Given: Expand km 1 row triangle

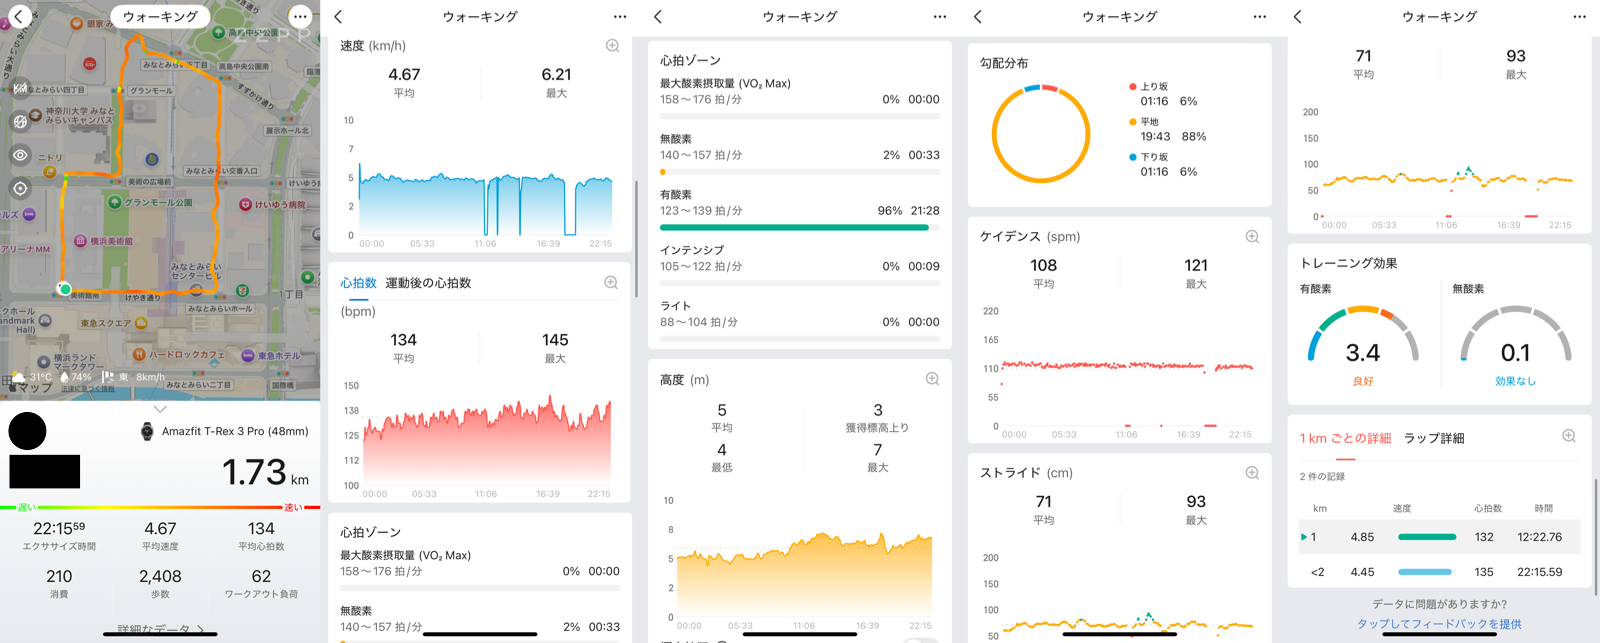Looking at the screenshot, I should 1304,537.
